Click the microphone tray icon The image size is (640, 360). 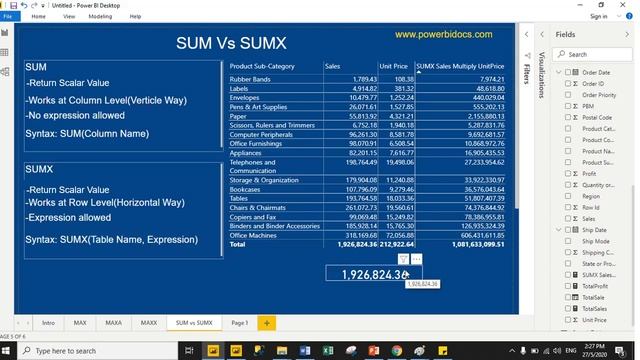click(x=523, y=351)
